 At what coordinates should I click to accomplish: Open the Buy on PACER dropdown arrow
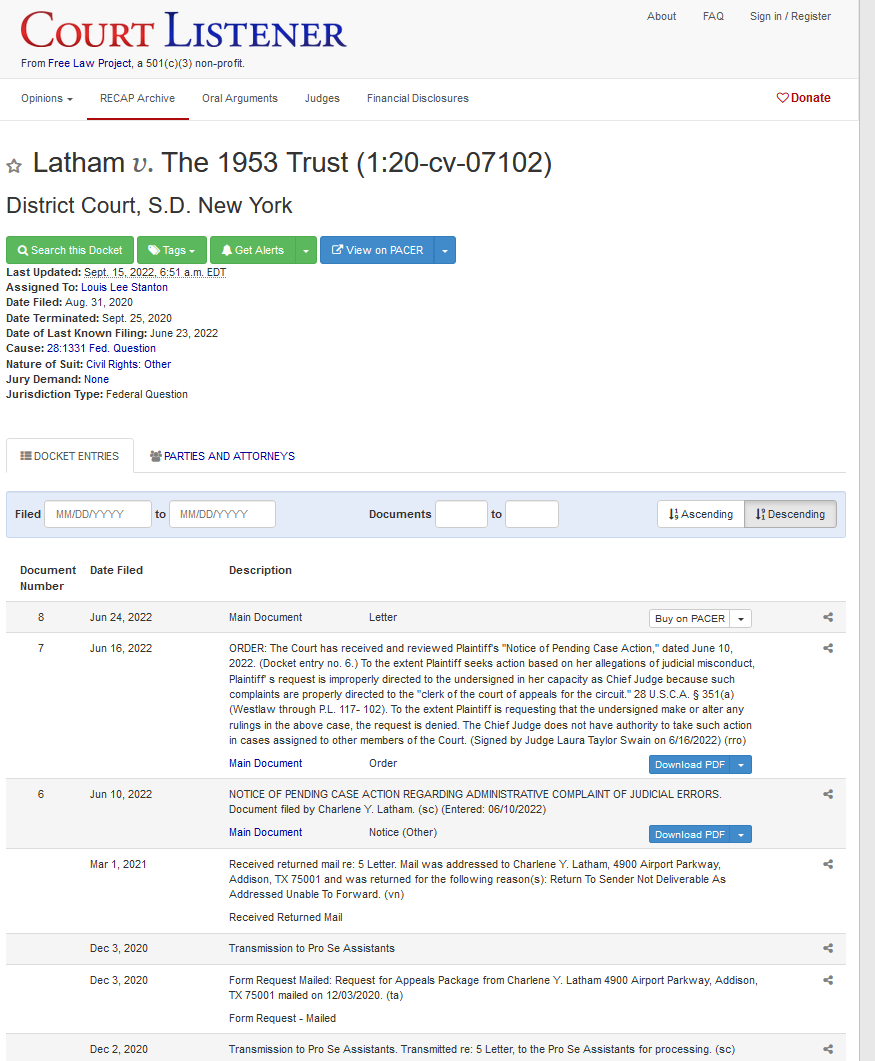pyautogui.click(x=741, y=618)
